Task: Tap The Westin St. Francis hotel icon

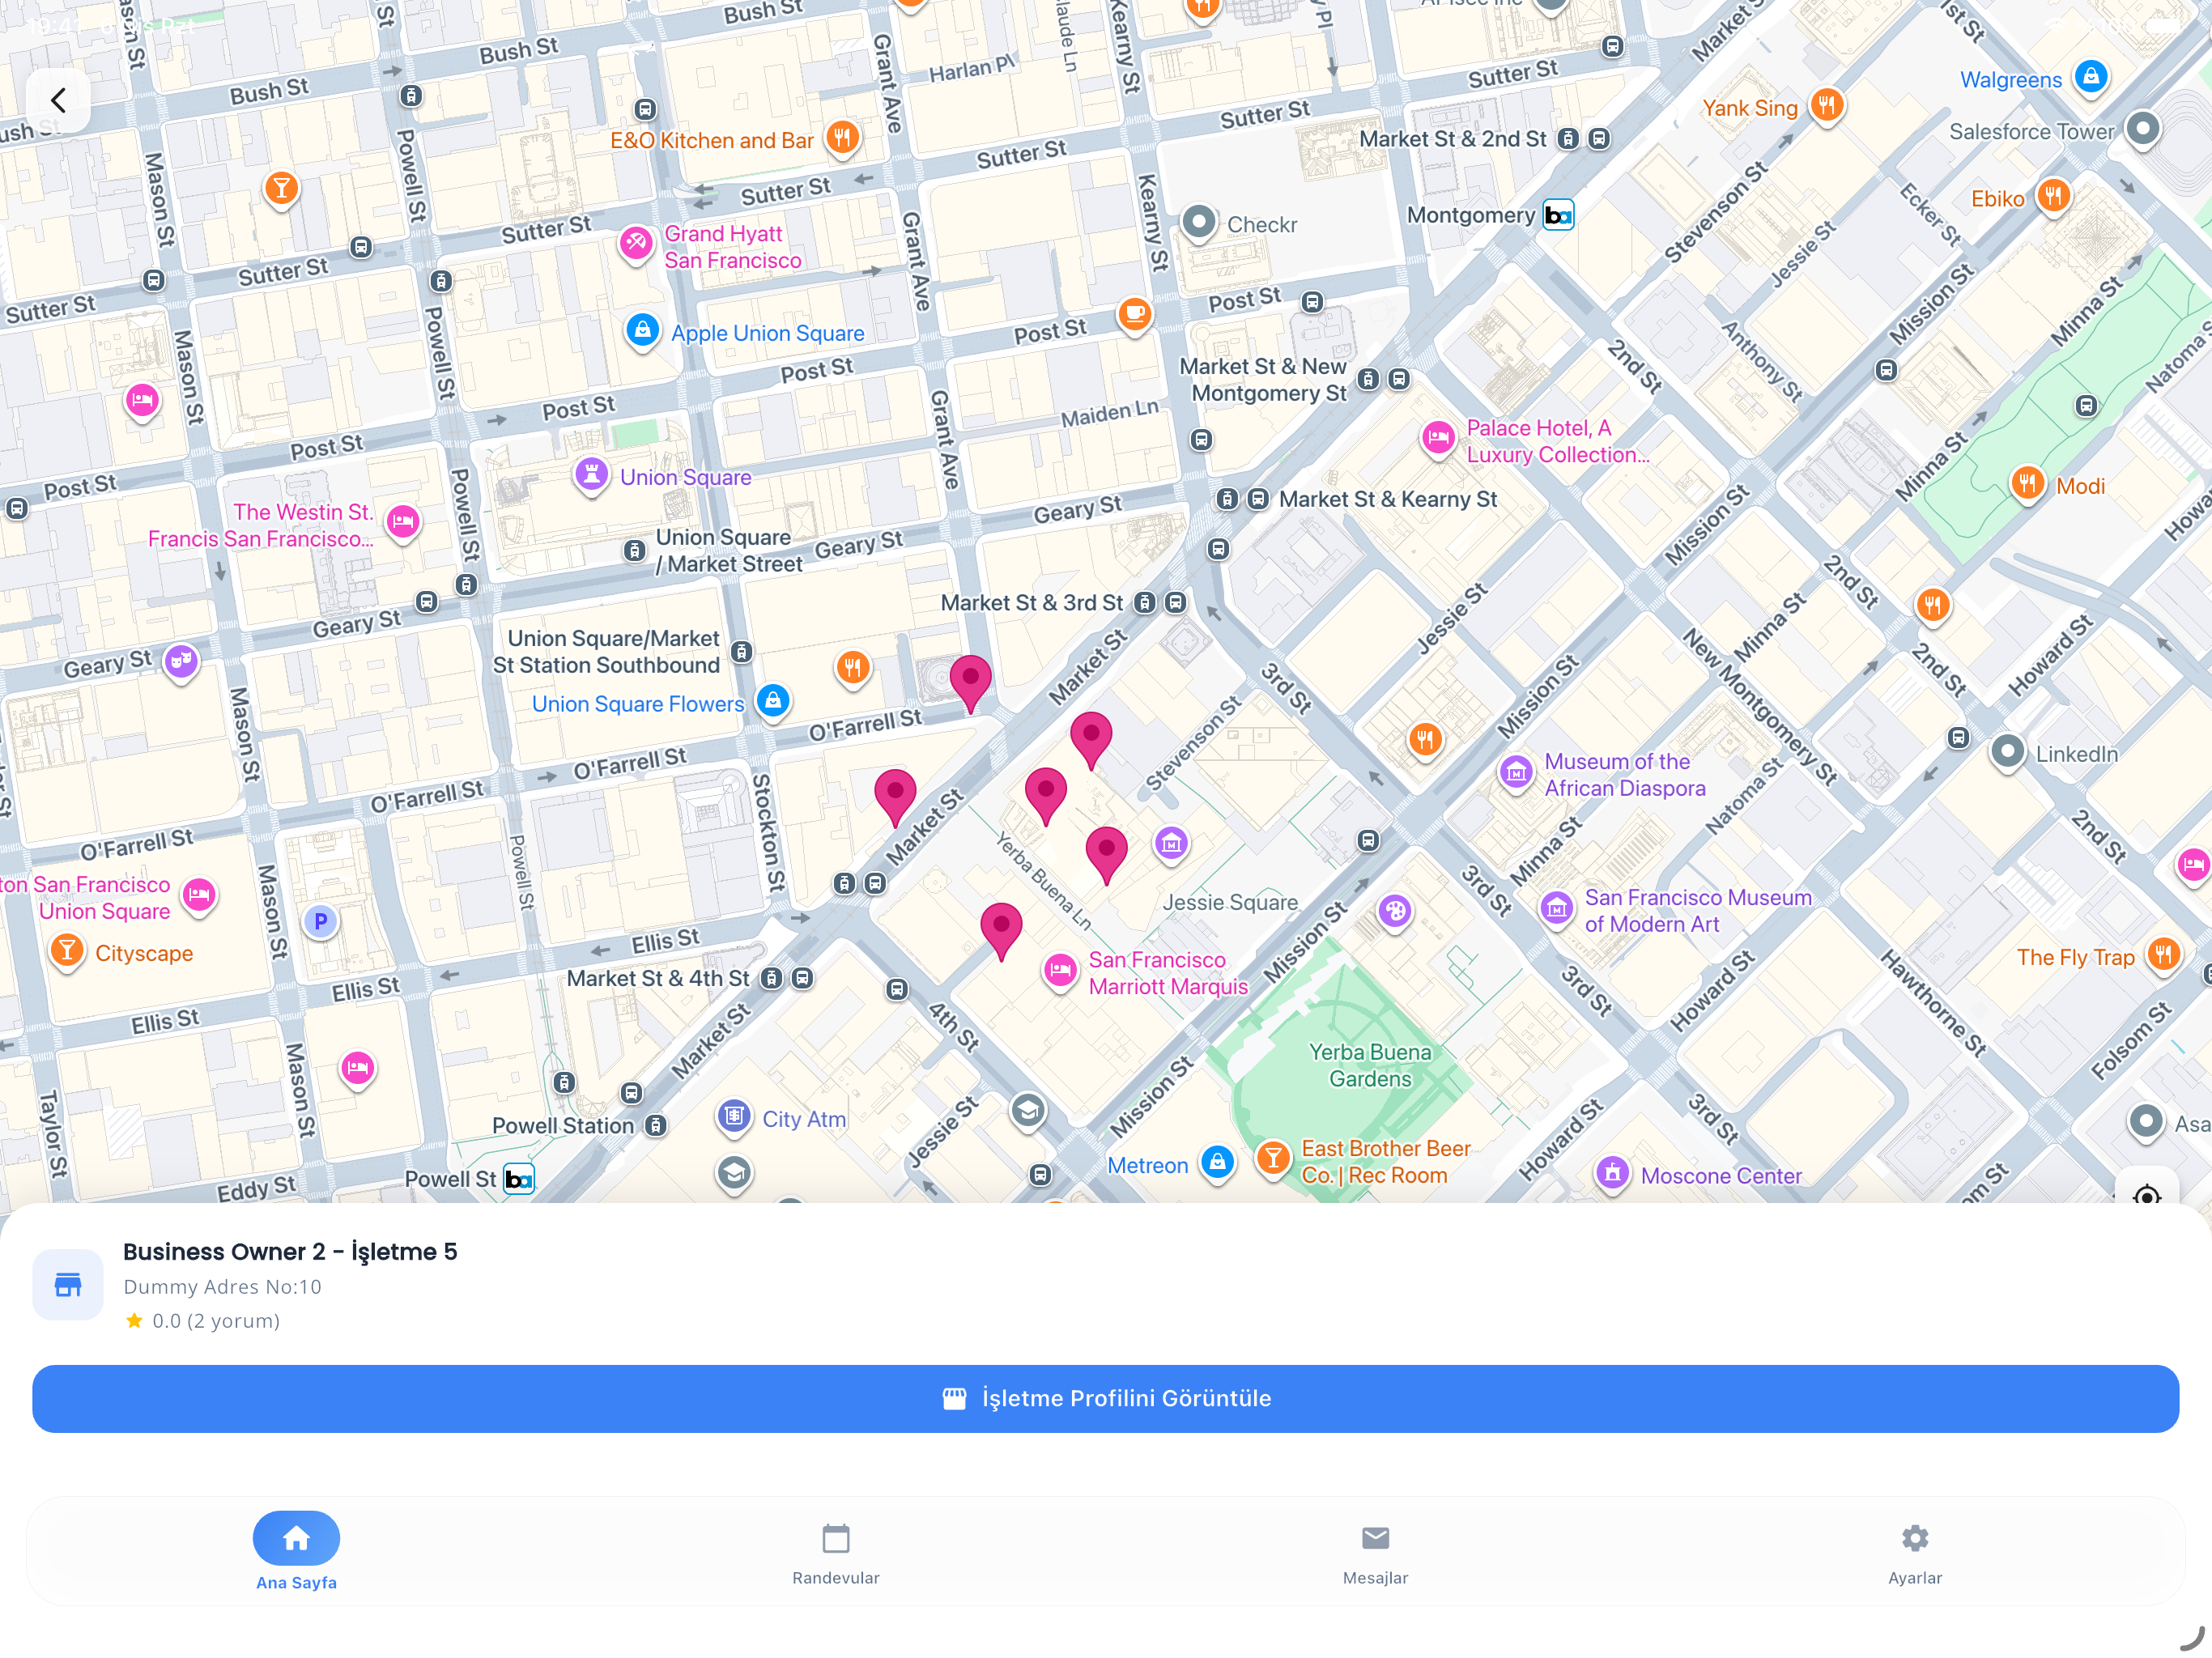Action: (403, 521)
